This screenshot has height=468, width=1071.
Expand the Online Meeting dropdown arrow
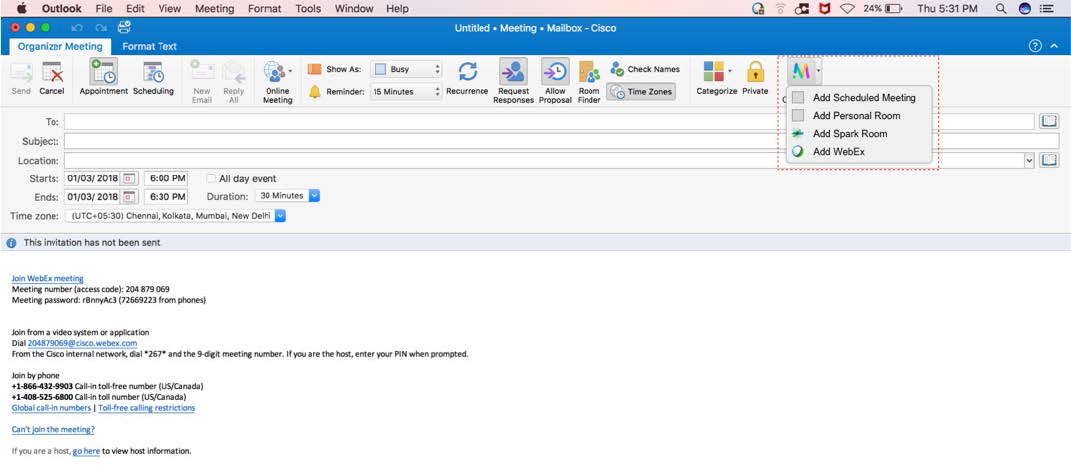(290, 70)
